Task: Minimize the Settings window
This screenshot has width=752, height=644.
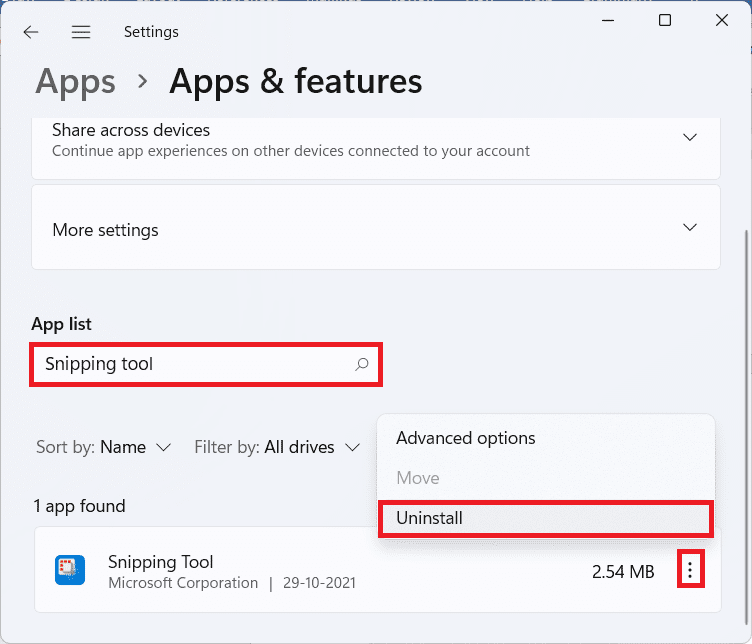Action: [608, 21]
